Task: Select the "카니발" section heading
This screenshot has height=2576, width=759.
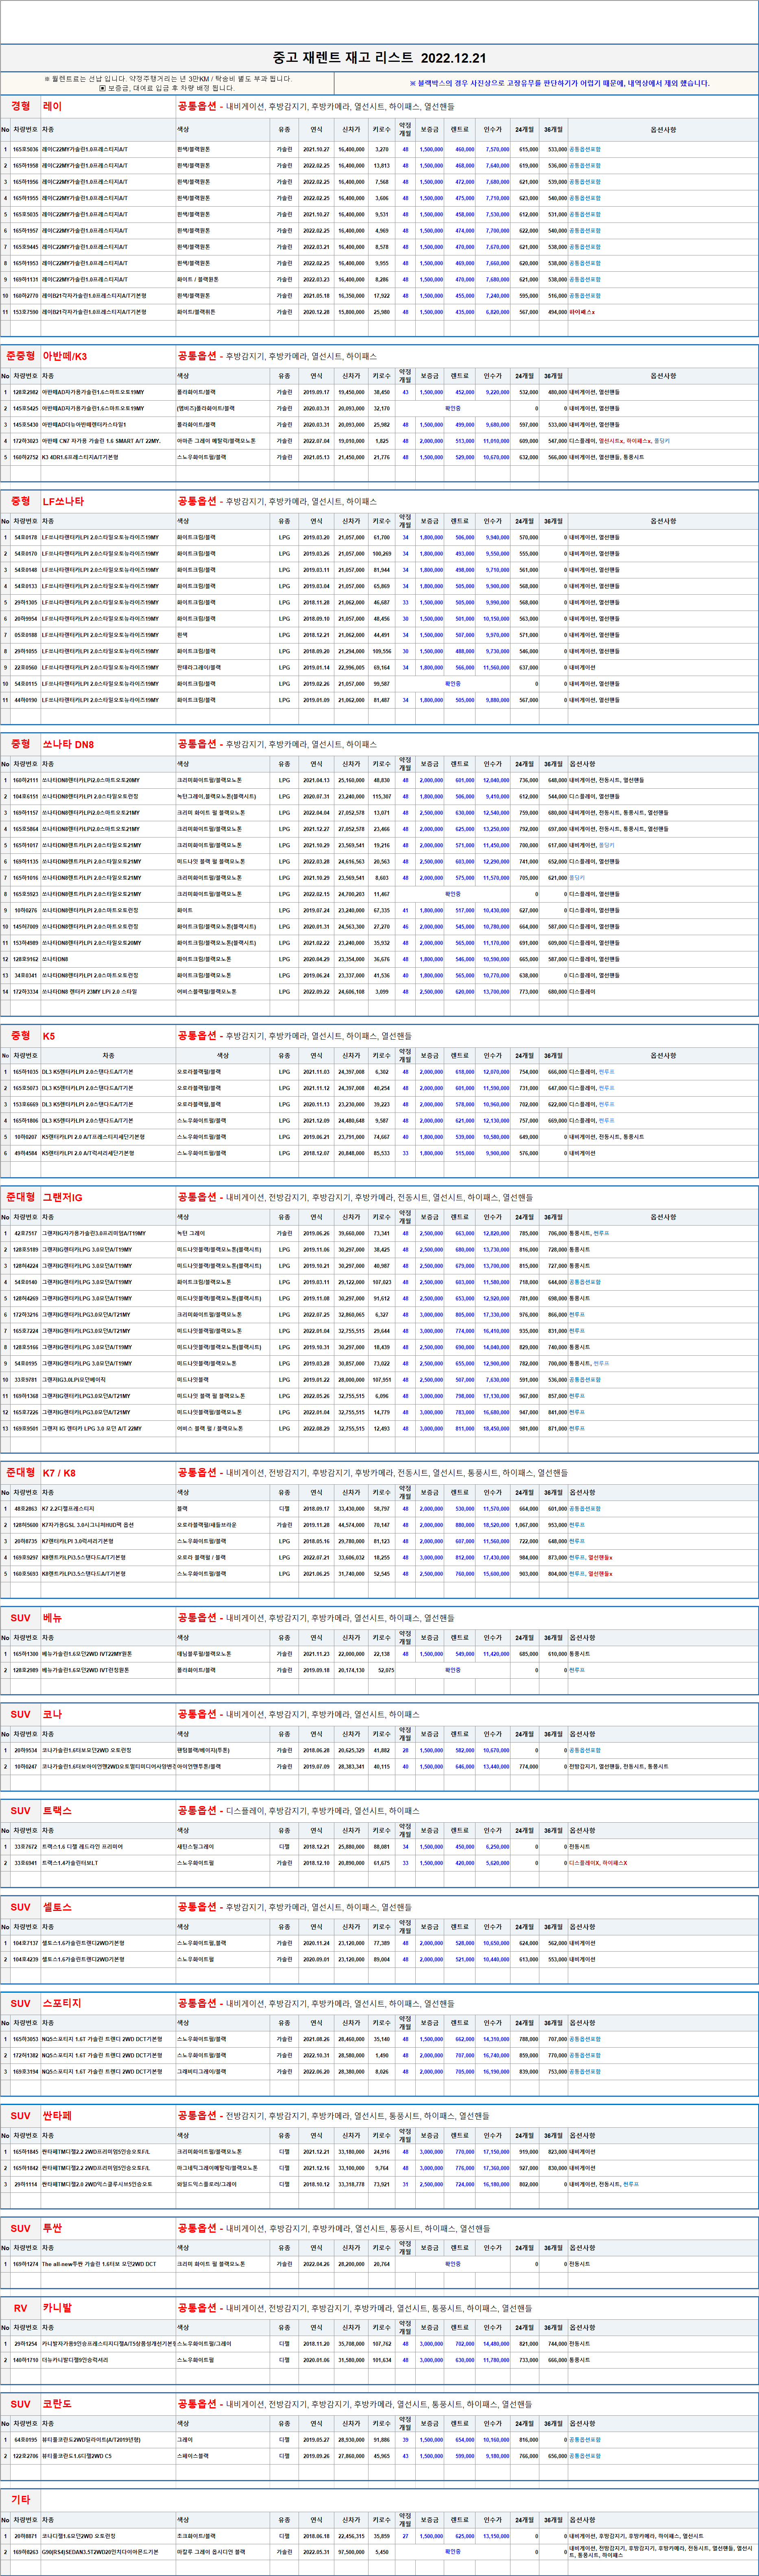Action: point(57,2308)
